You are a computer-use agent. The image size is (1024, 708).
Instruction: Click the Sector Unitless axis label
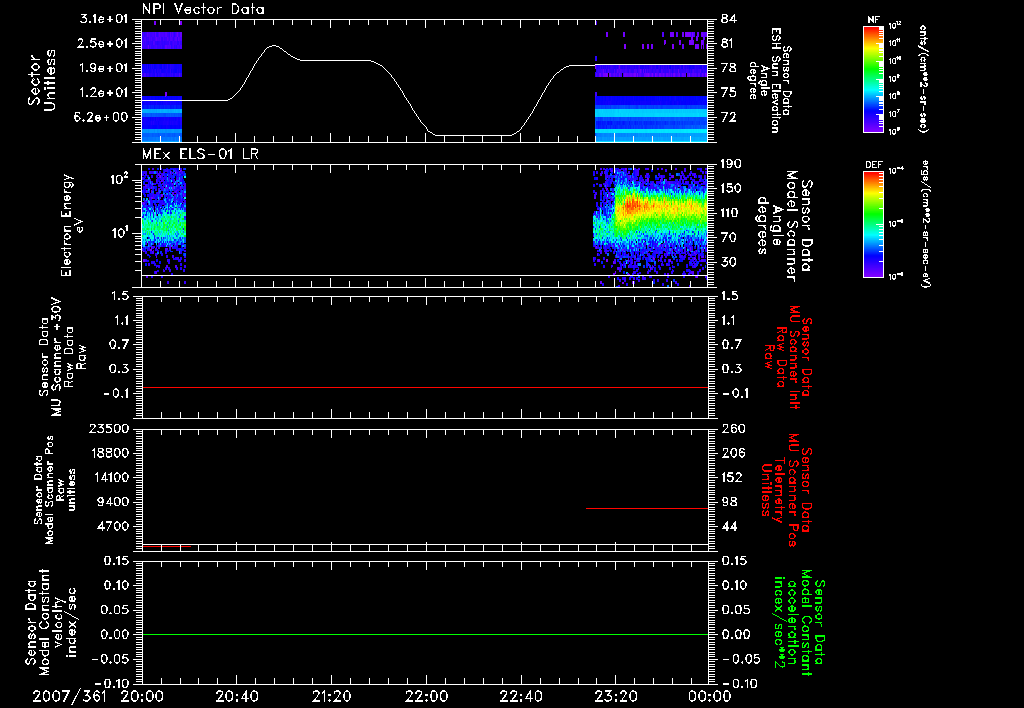(x=42, y=80)
